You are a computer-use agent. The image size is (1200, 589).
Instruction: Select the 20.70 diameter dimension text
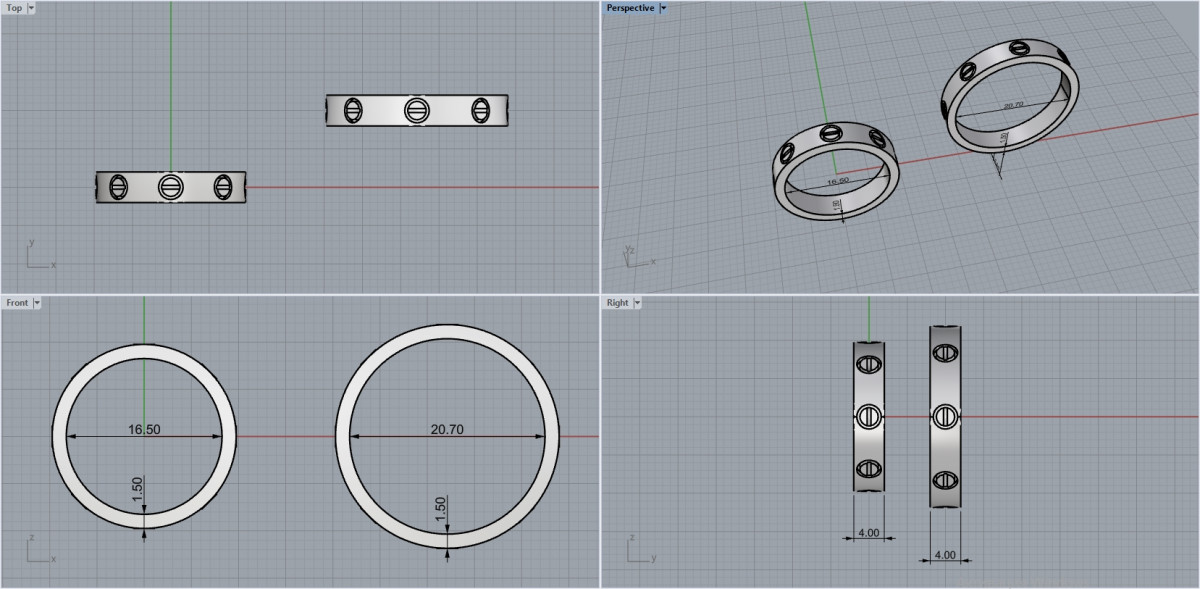coord(446,429)
